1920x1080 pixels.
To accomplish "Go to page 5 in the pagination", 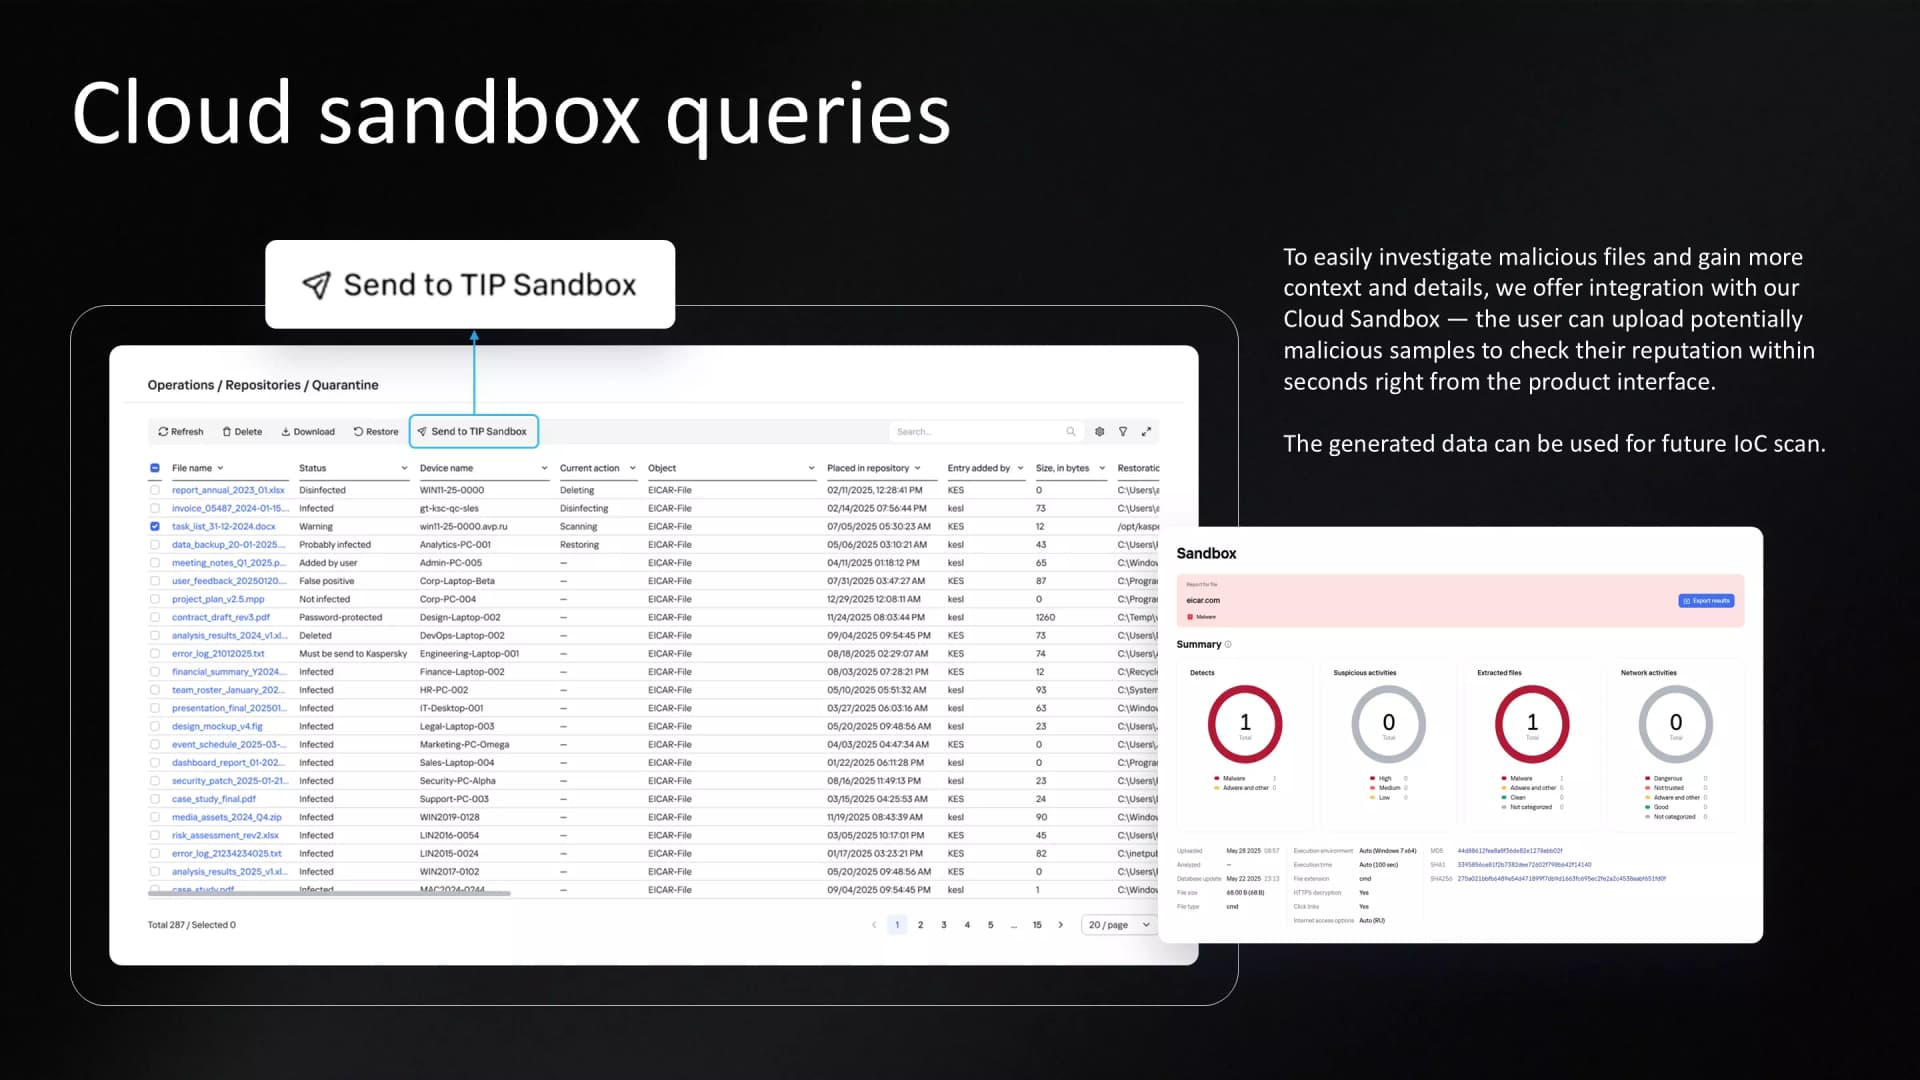I will pos(991,925).
